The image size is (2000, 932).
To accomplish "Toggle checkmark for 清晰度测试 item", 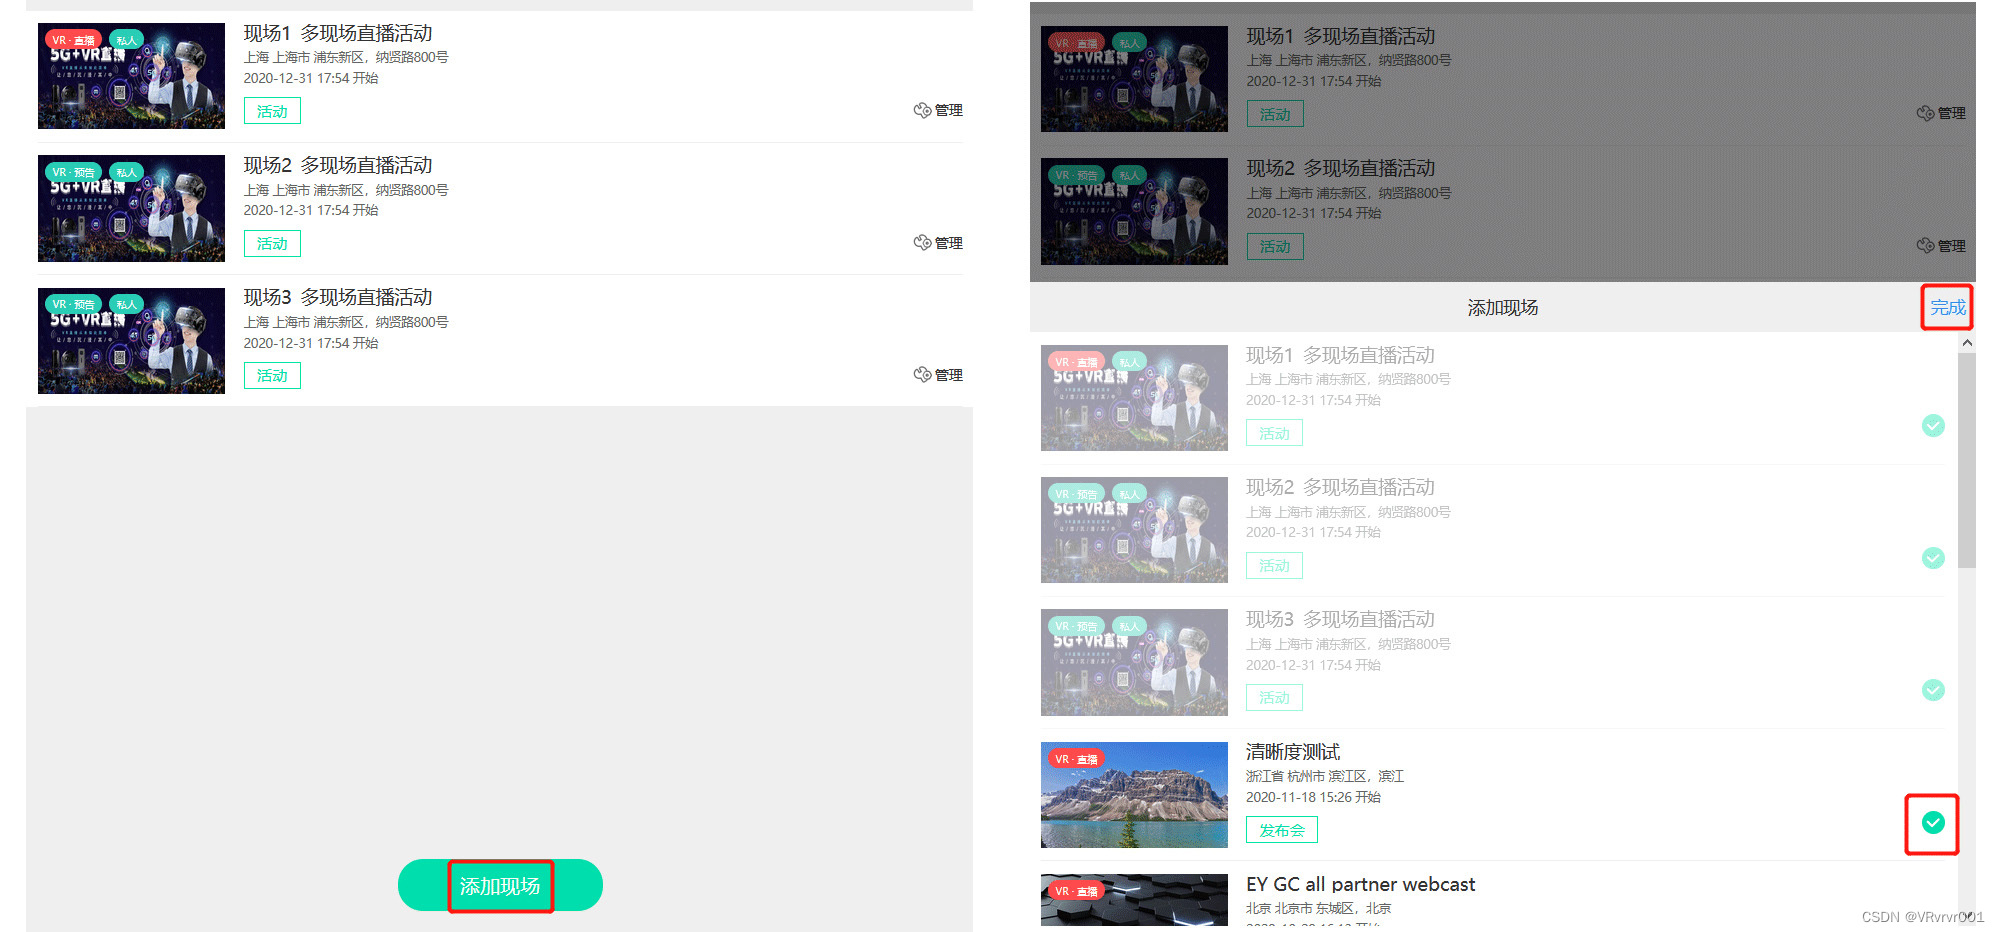I will [1933, 823].
